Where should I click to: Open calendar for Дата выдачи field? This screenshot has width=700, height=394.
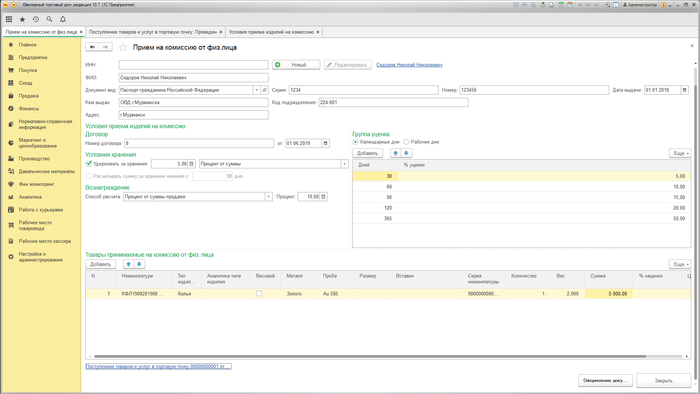pos(684,90)
